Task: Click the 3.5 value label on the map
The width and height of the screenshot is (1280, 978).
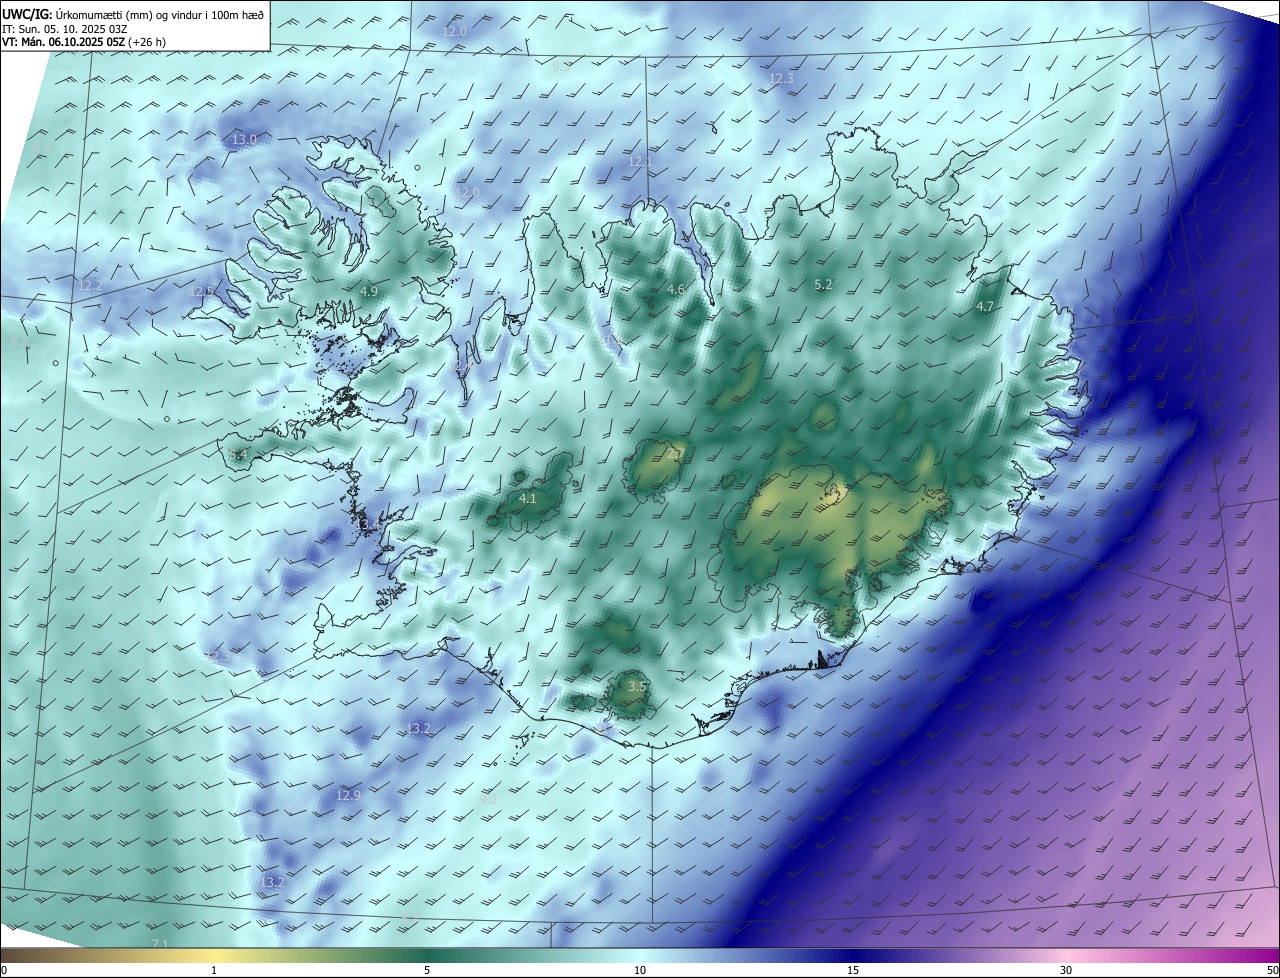Action: (637, 686)
